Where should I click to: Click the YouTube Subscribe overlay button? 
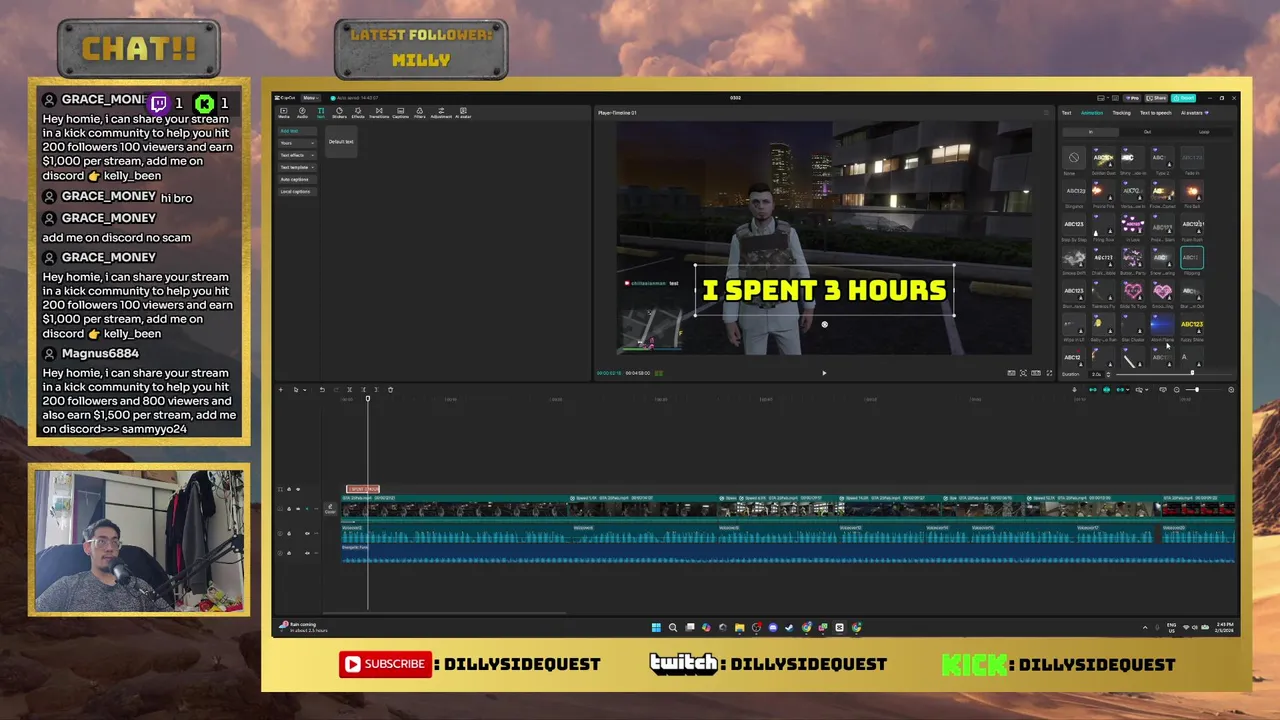coord(385,664)
